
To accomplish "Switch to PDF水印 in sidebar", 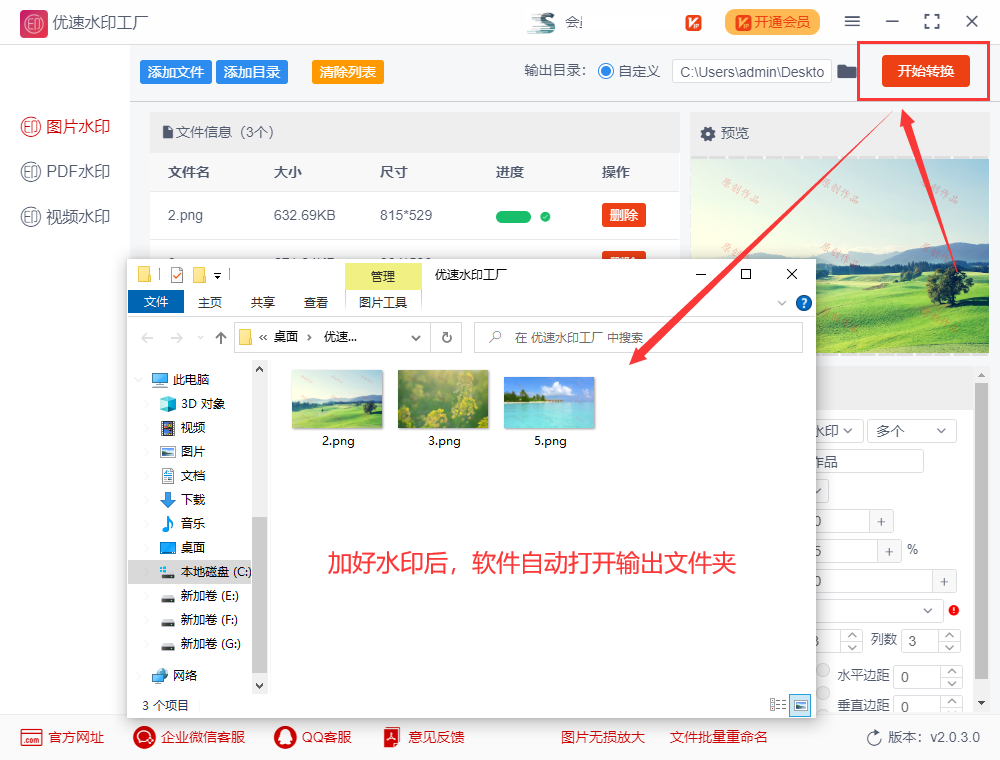I will point(65,172).
